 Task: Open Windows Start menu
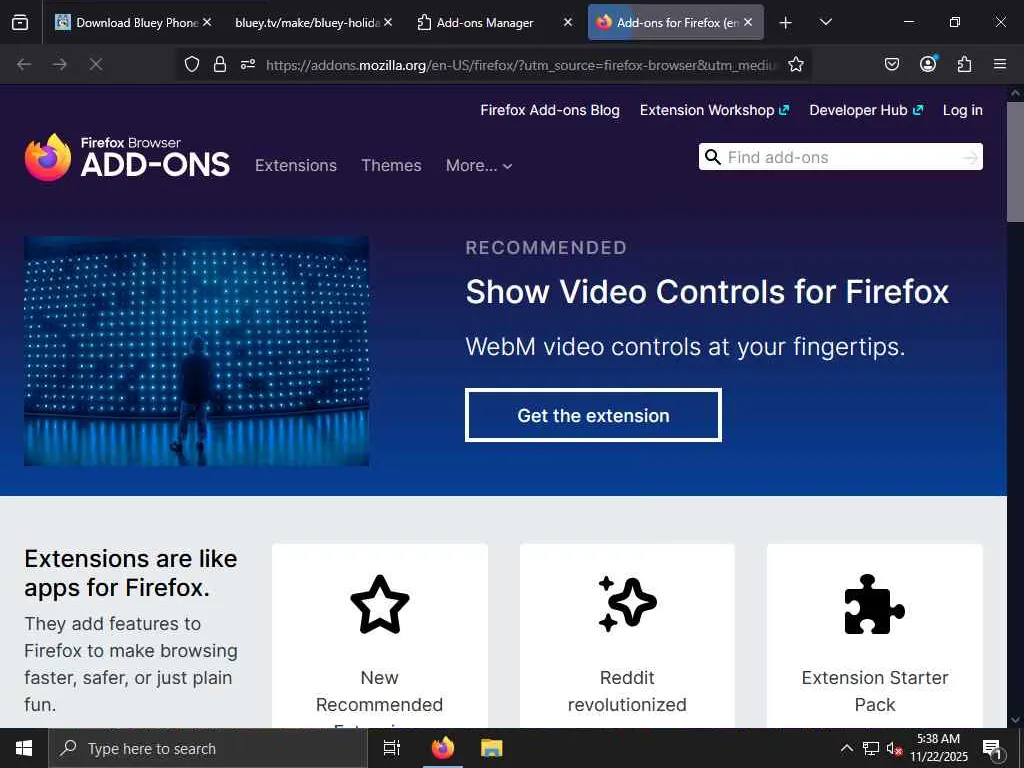point(24,748)
